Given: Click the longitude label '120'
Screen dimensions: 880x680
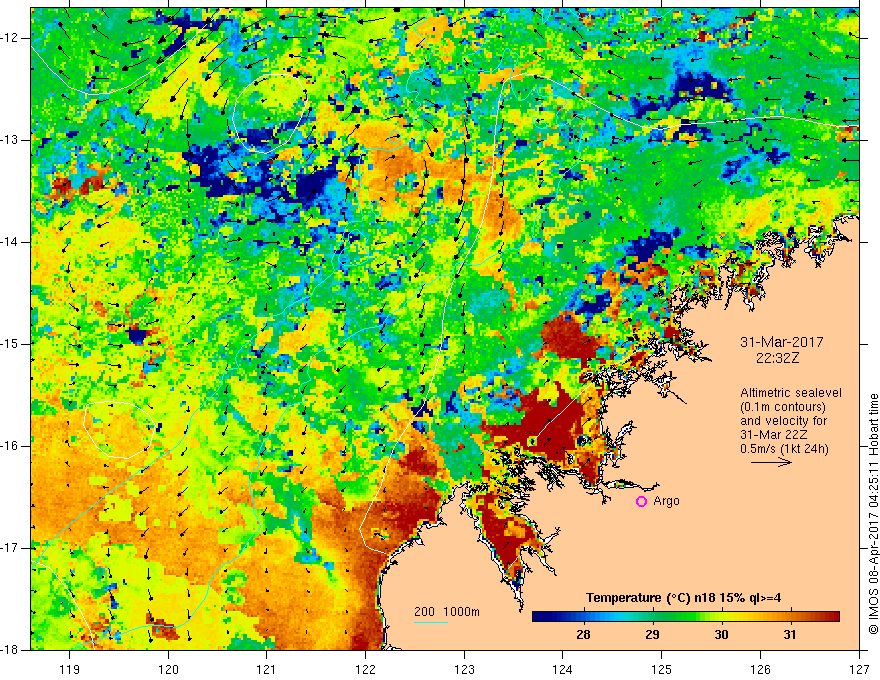Looking at the screenshot, I should 168,669.
